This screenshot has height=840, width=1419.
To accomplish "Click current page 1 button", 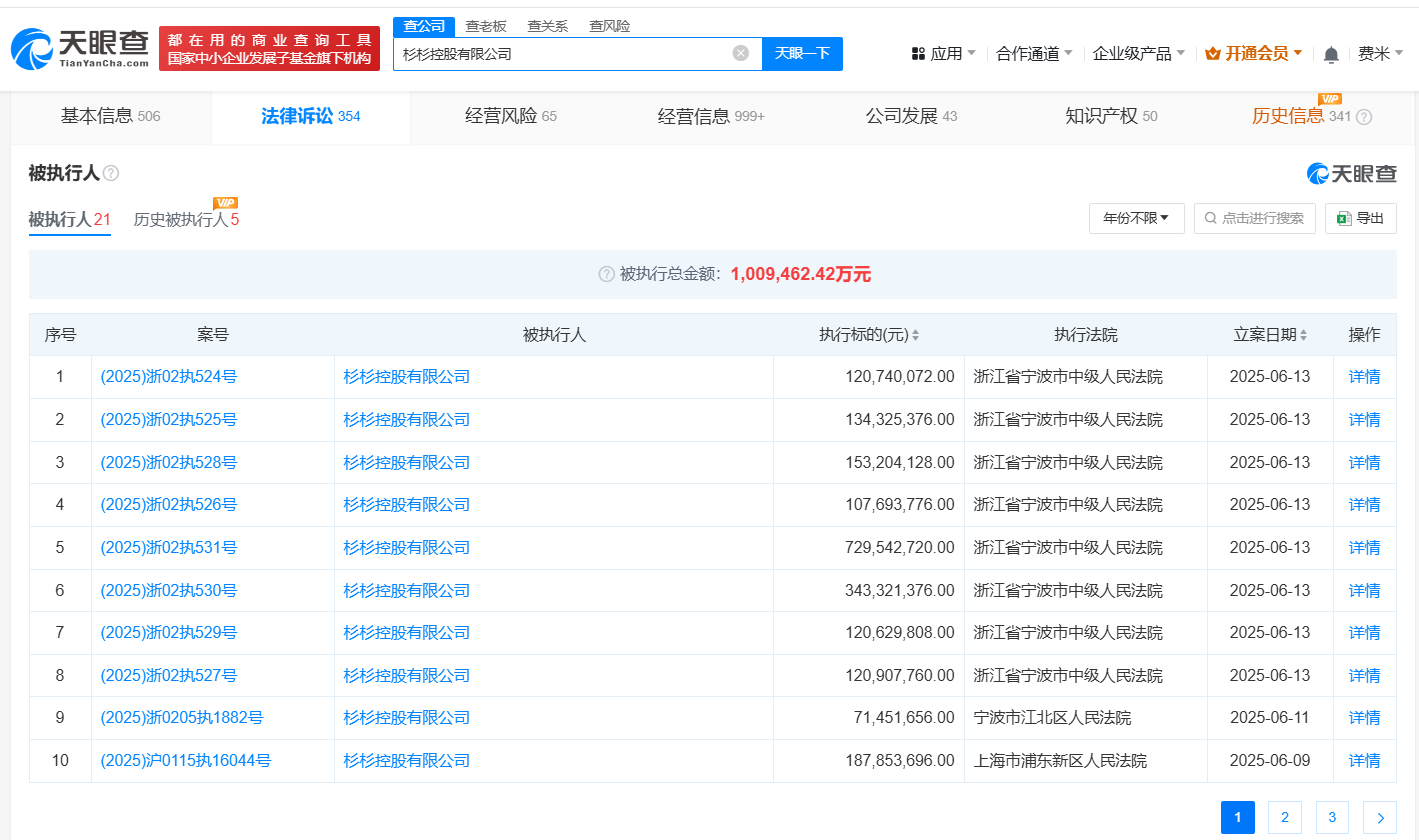I will [1237, 817].
